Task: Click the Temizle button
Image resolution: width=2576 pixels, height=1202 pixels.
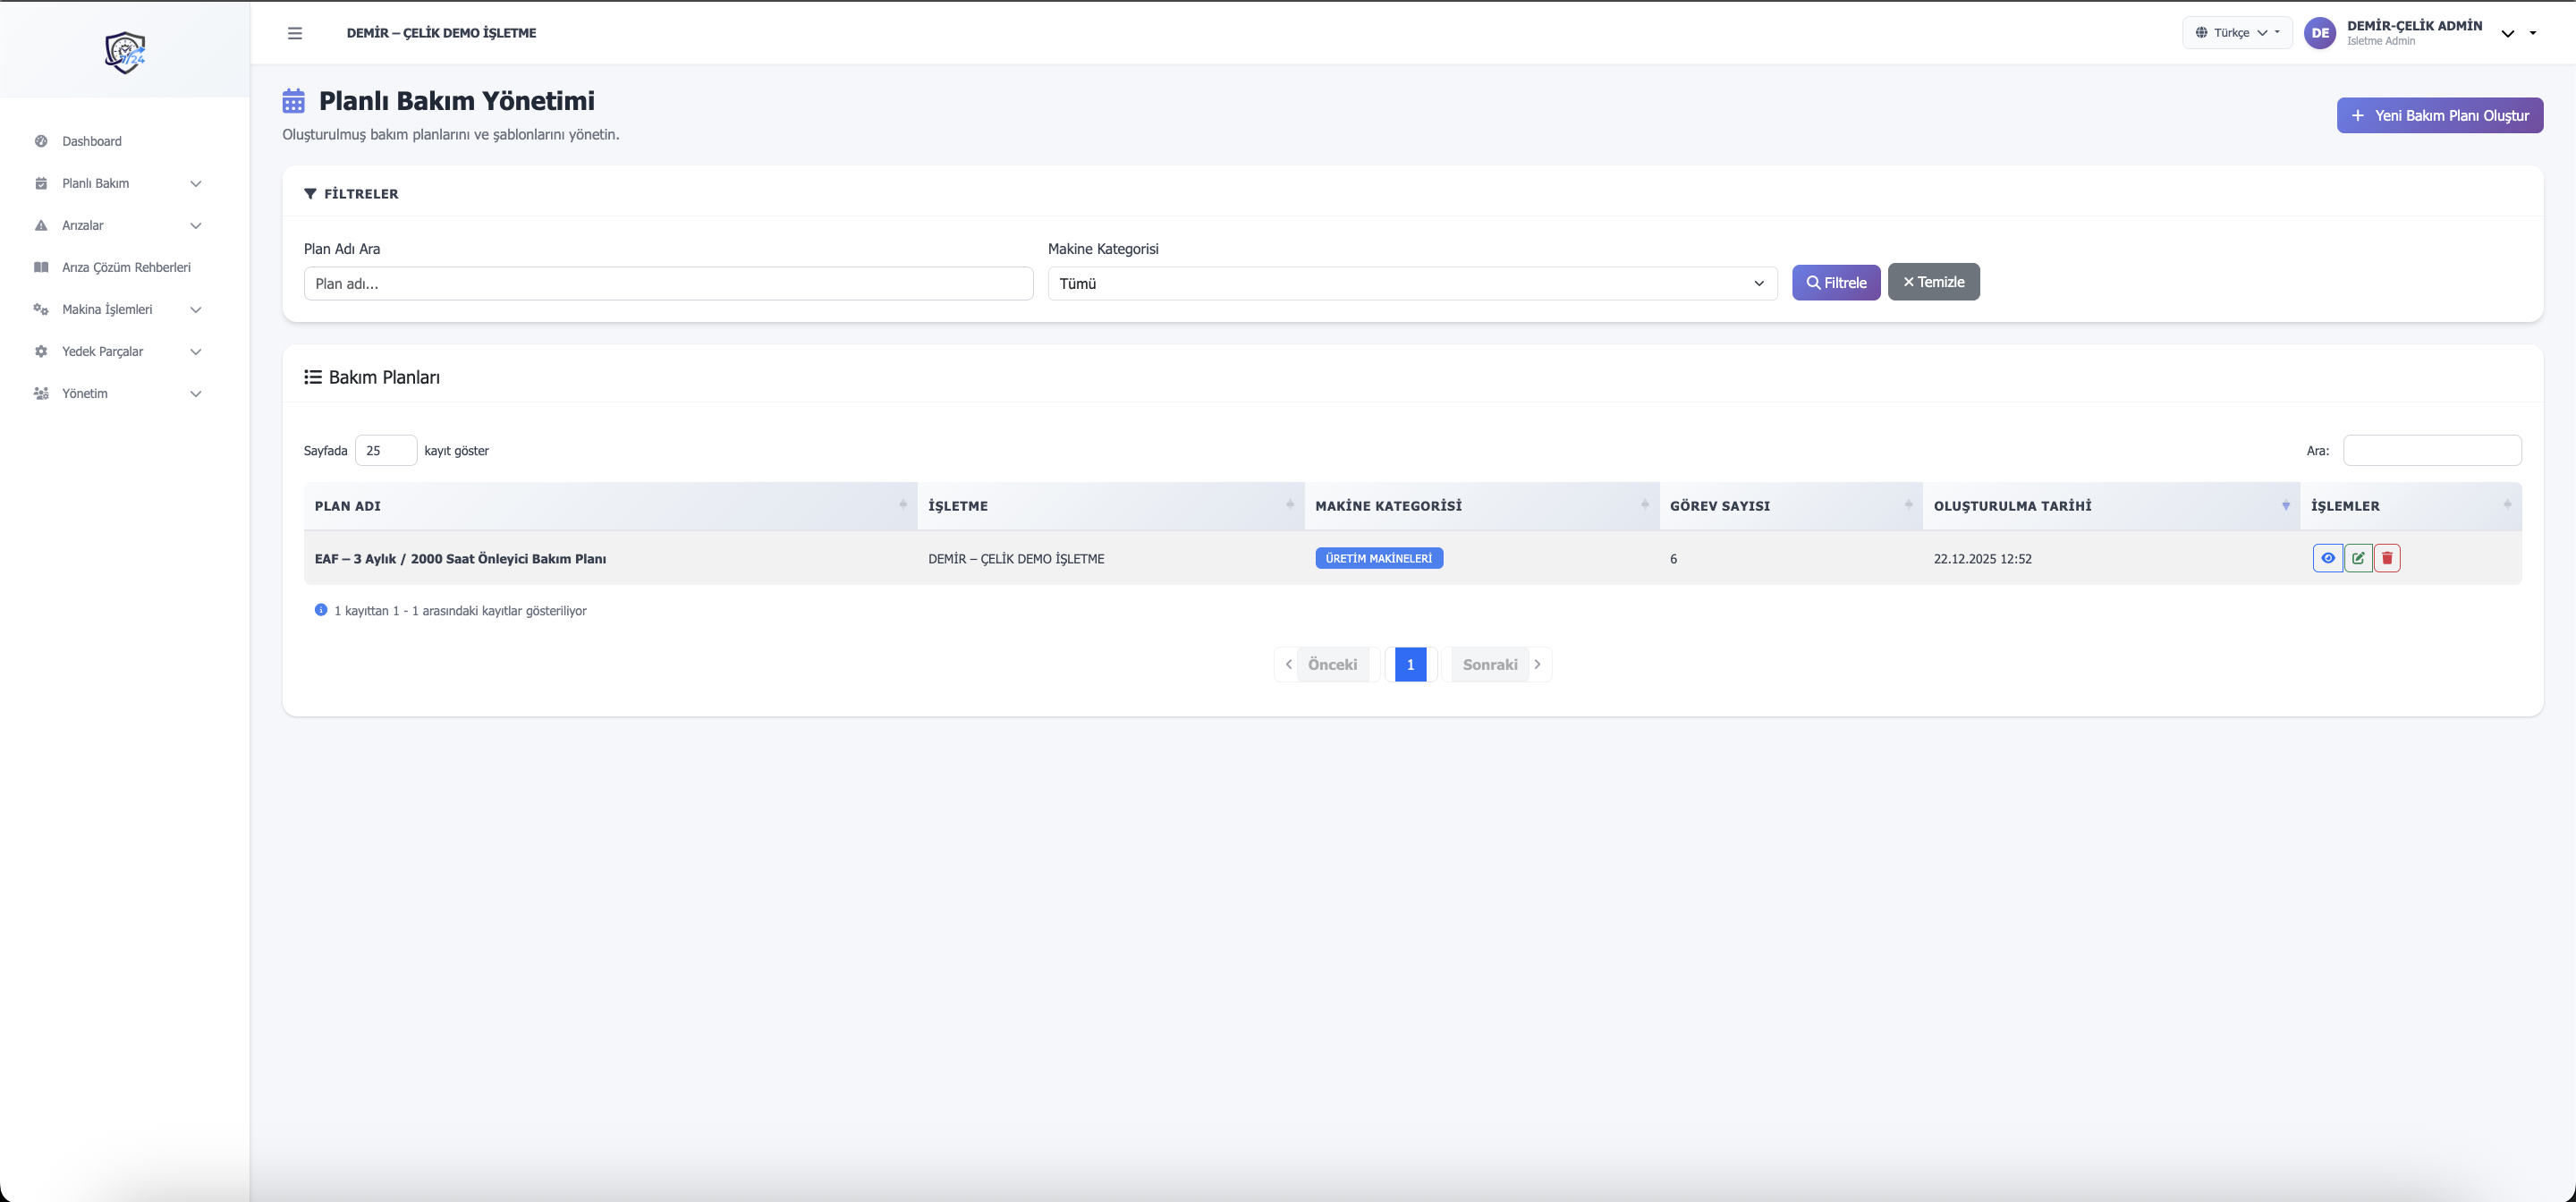Action: tap(1933, 282)
